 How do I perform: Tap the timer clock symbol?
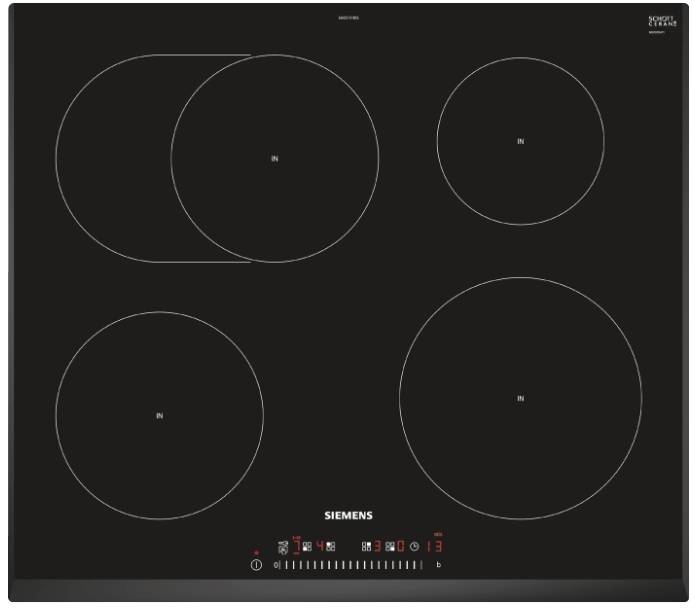(414, 547)
